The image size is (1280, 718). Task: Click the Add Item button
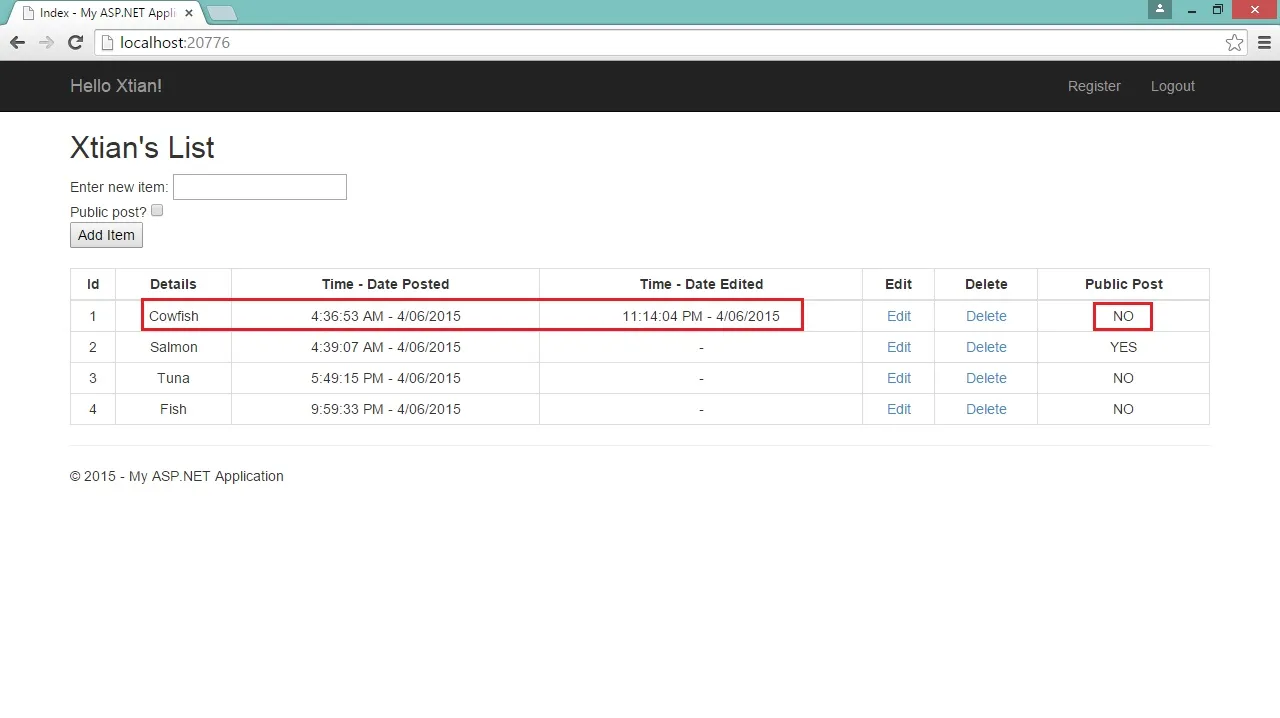106,235
